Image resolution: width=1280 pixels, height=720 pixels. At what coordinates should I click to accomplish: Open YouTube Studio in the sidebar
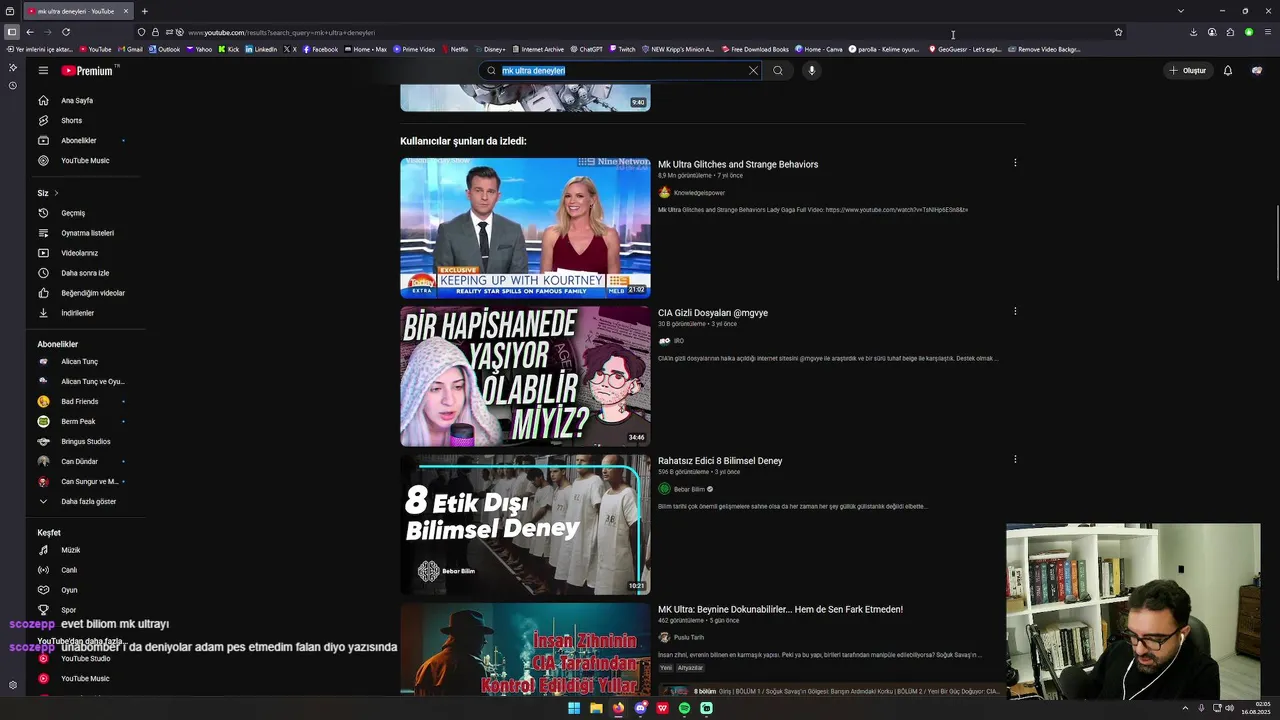pyautogui.click(x=85, y=658)
